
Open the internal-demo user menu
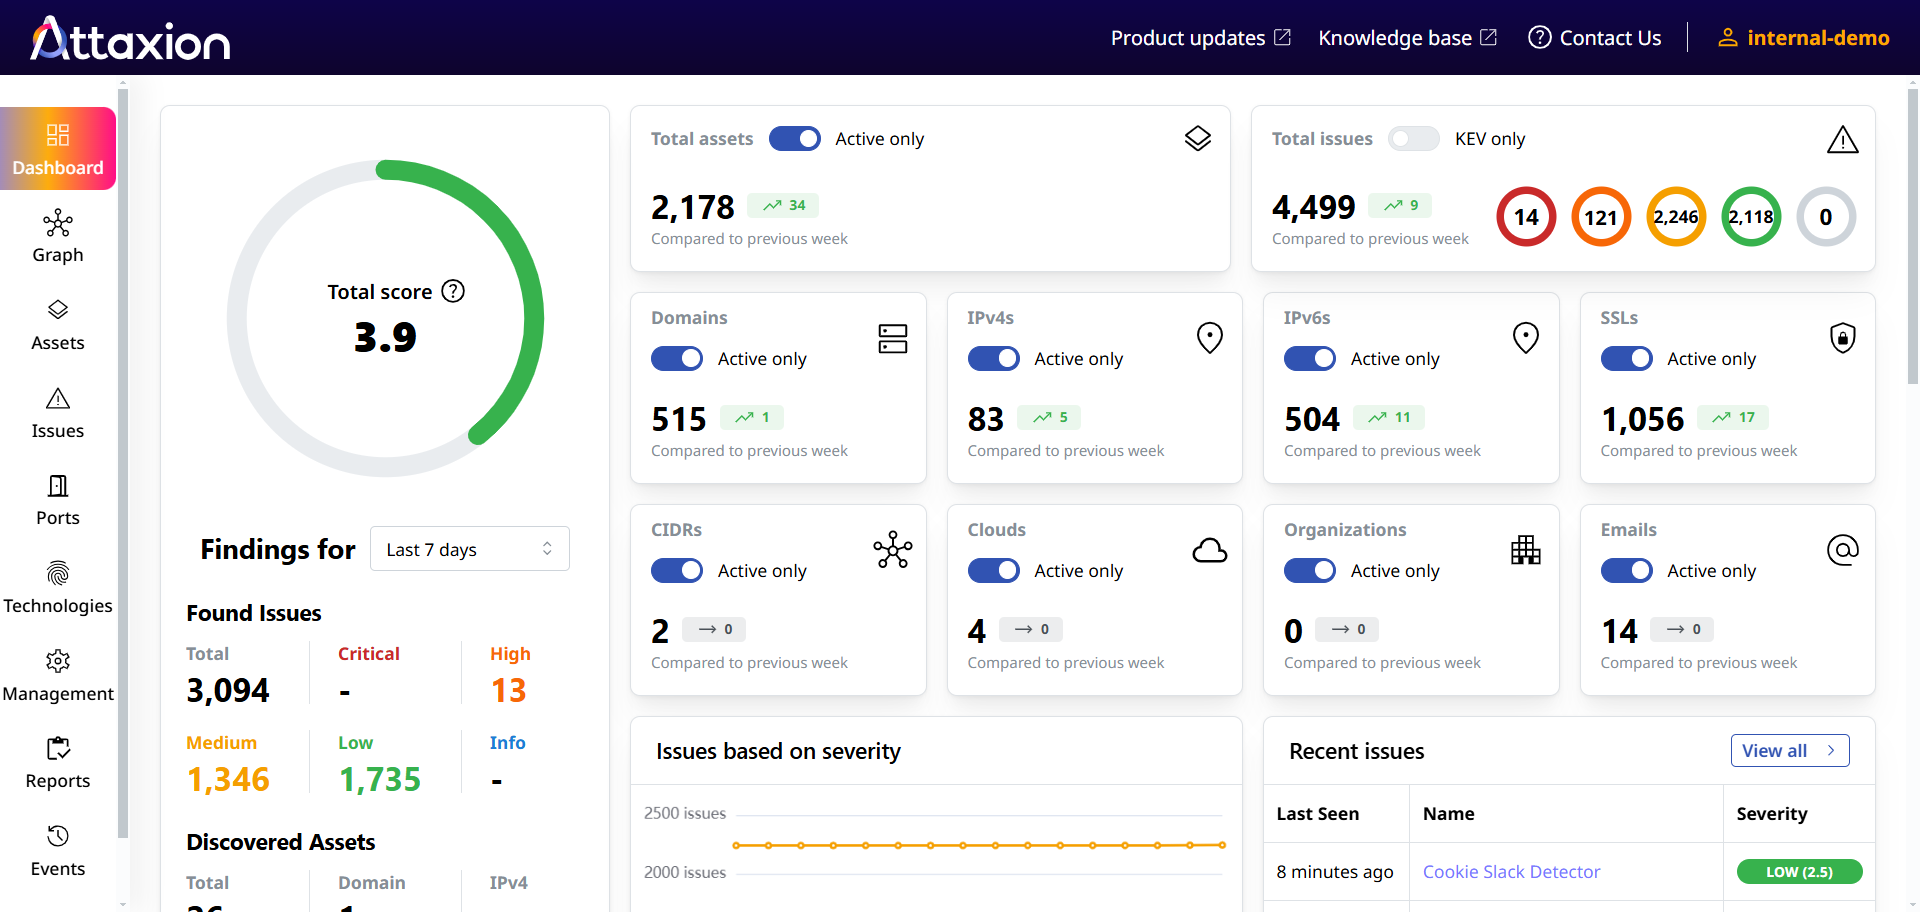click(1803, 38)
